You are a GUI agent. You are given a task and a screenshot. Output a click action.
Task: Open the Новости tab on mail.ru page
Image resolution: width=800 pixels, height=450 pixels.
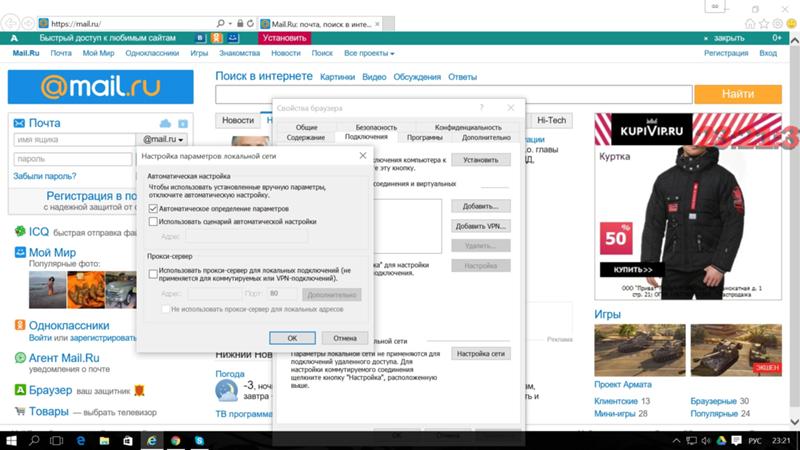coord(238,120)
